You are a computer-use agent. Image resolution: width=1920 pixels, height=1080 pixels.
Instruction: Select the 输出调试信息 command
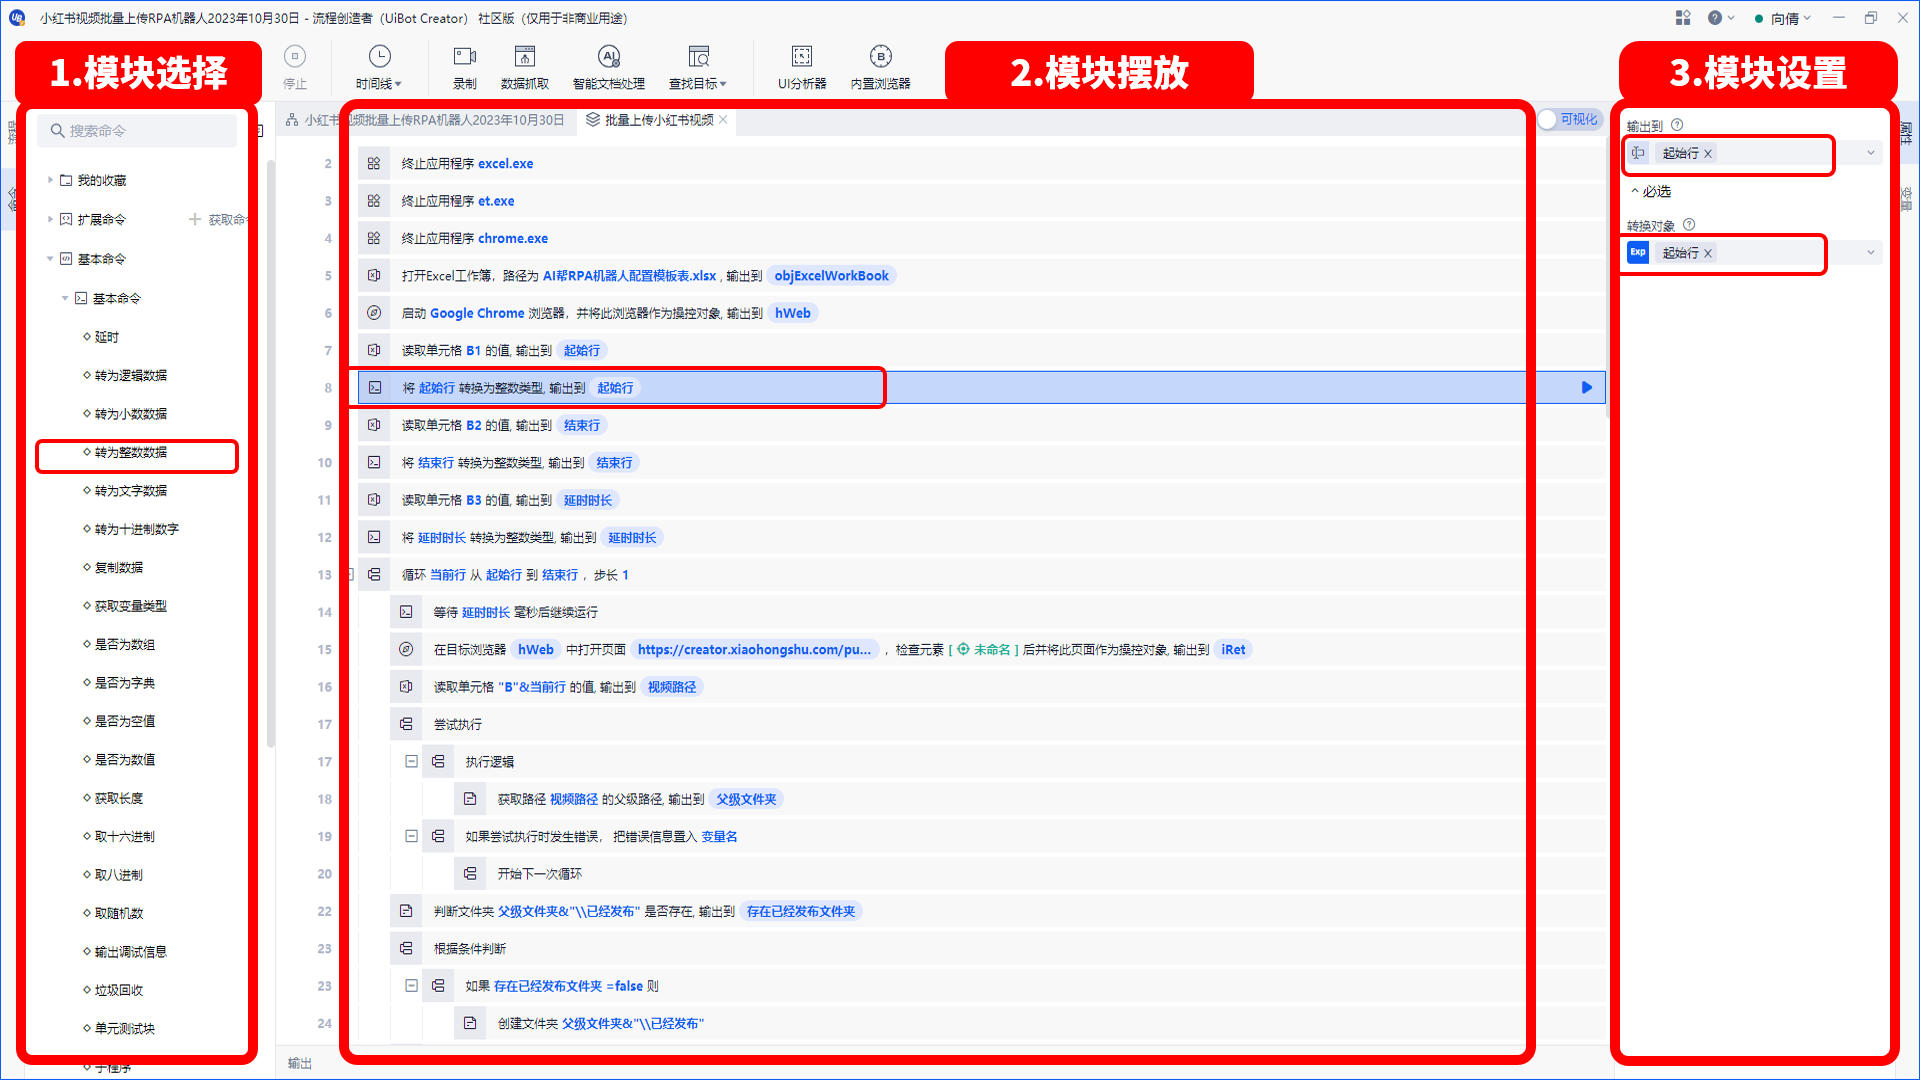pyautogui.click(x=131, y=952)
